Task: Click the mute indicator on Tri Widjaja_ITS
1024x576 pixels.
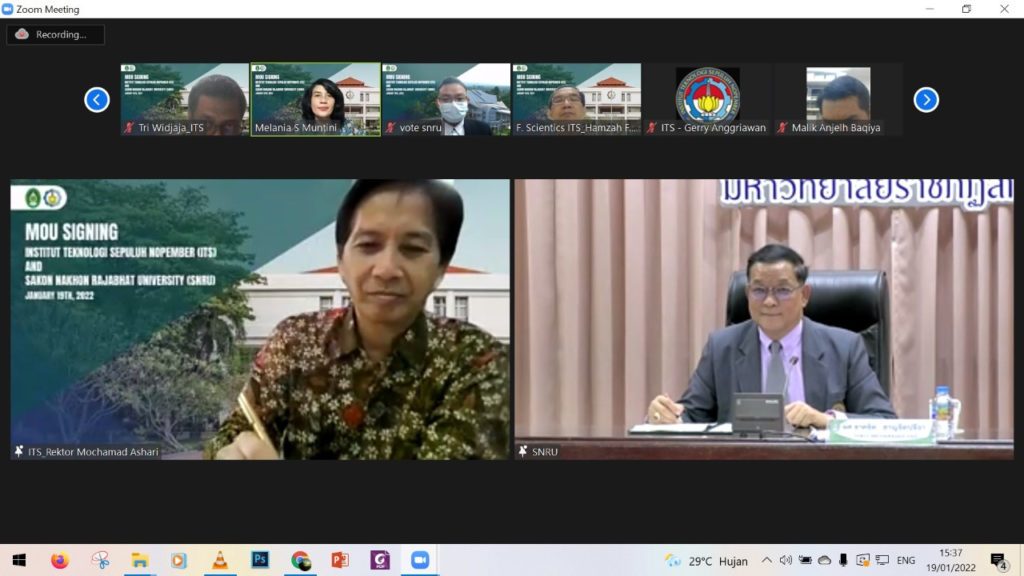Action: click(129, 128)
